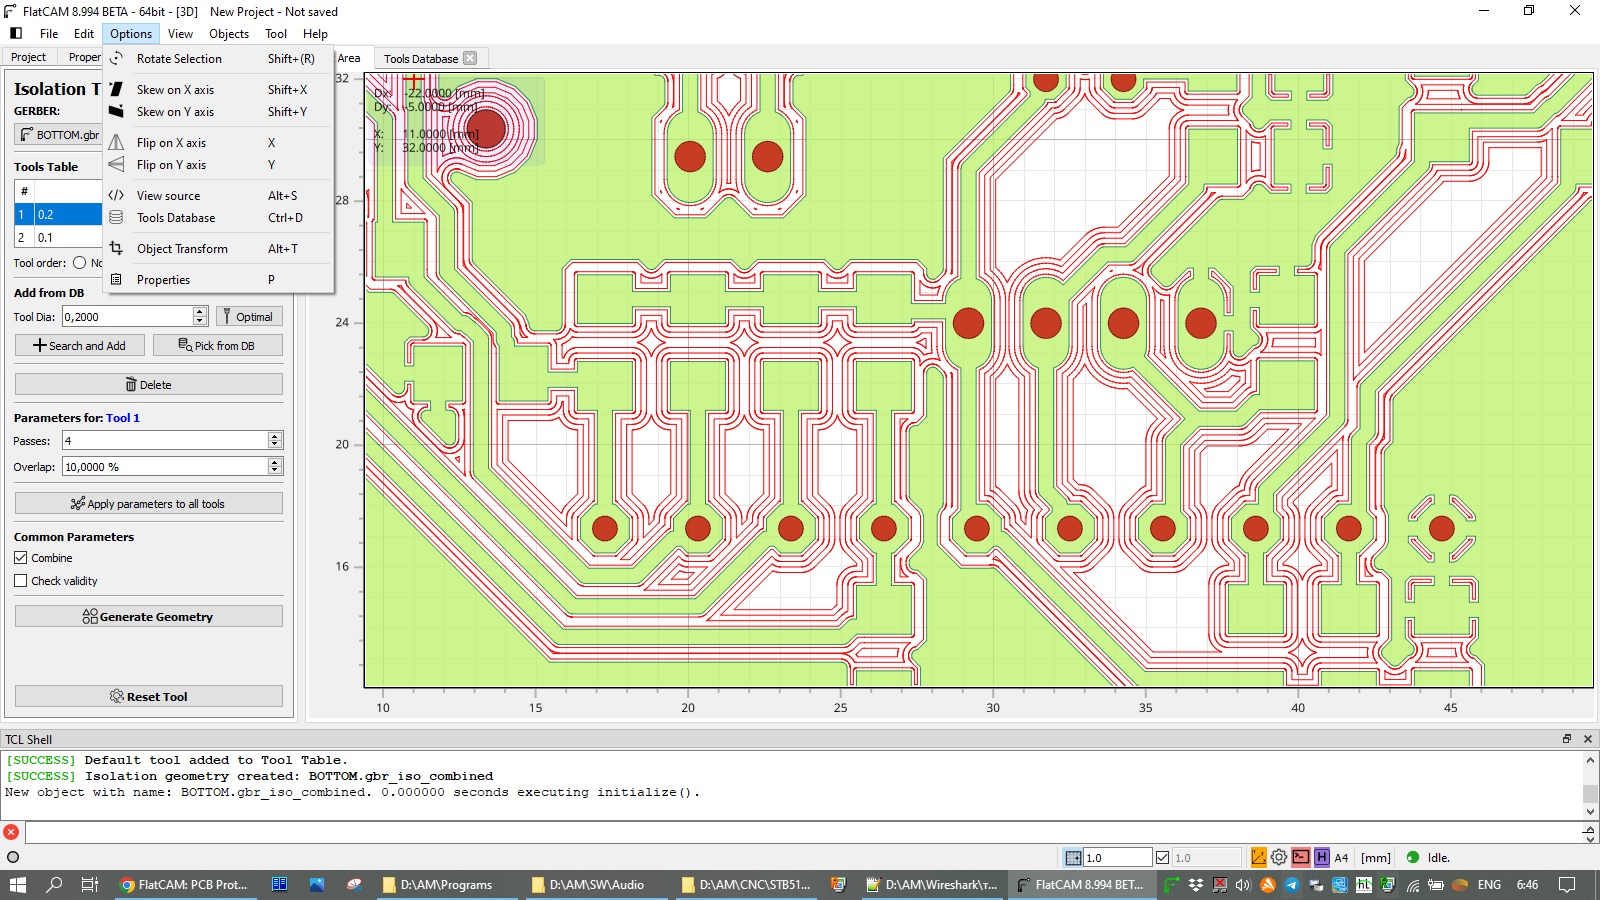
Task: Uncheck the Combine checkbox
Action: click(21, 558)
